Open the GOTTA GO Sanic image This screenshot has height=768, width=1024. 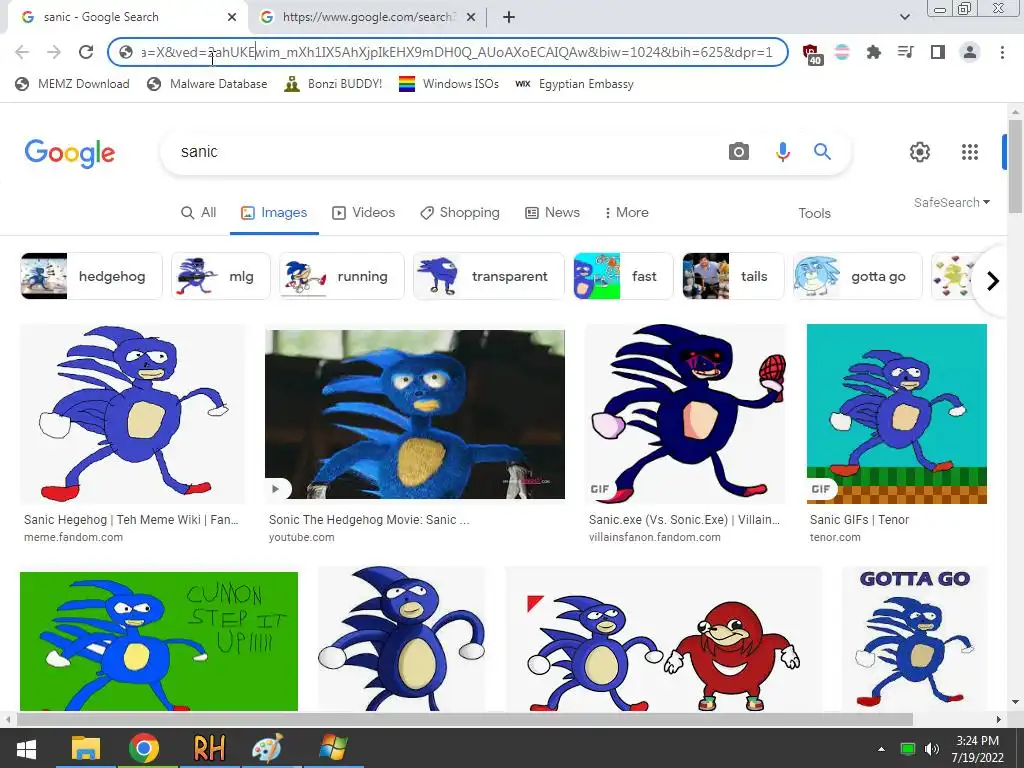tap(914, 640)
